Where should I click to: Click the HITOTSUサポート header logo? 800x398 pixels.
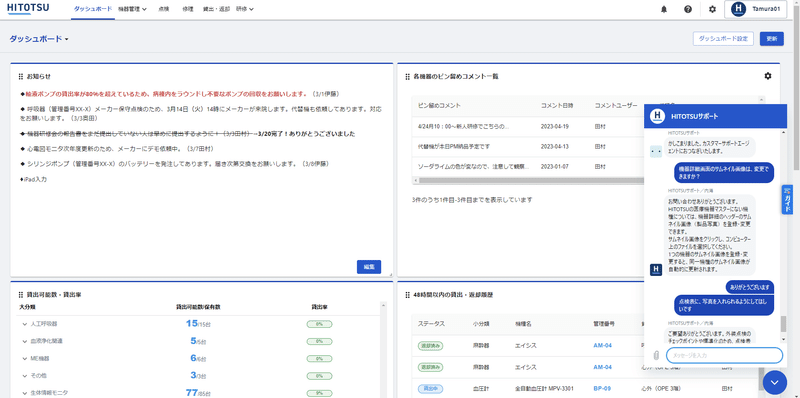[x=658, y=116]
